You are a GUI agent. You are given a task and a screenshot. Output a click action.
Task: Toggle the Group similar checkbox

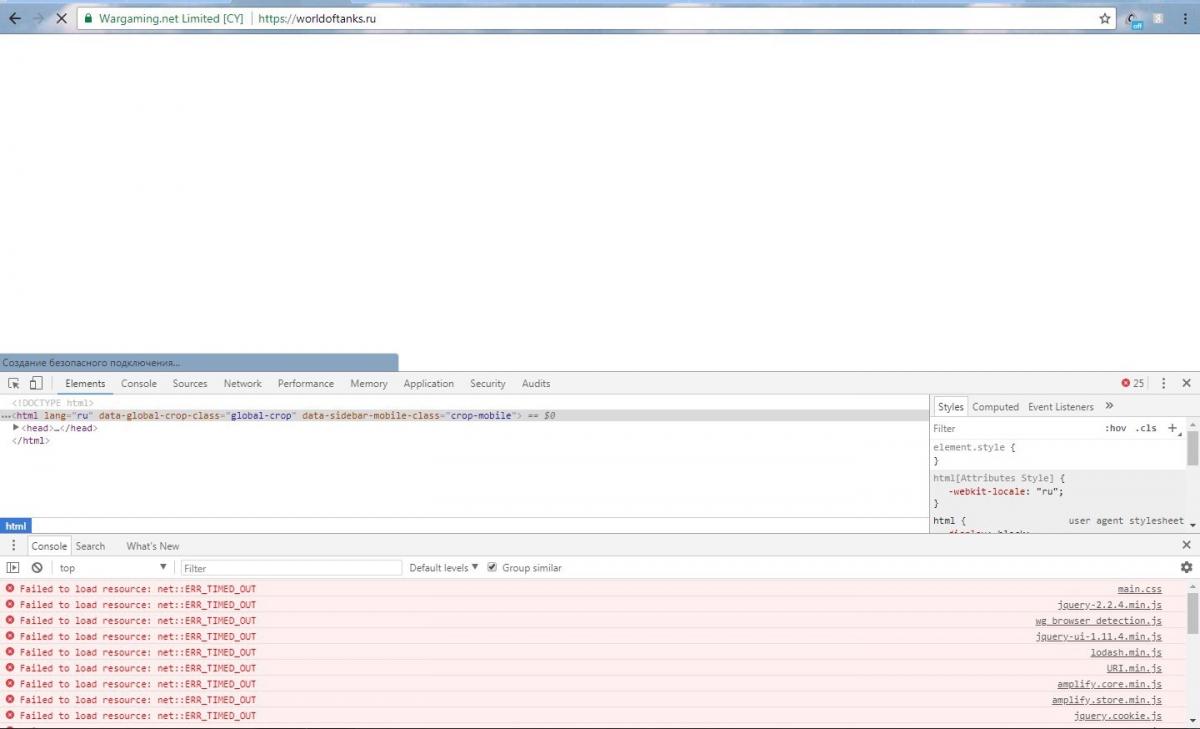pyautogui.click(x=492, y=567)
